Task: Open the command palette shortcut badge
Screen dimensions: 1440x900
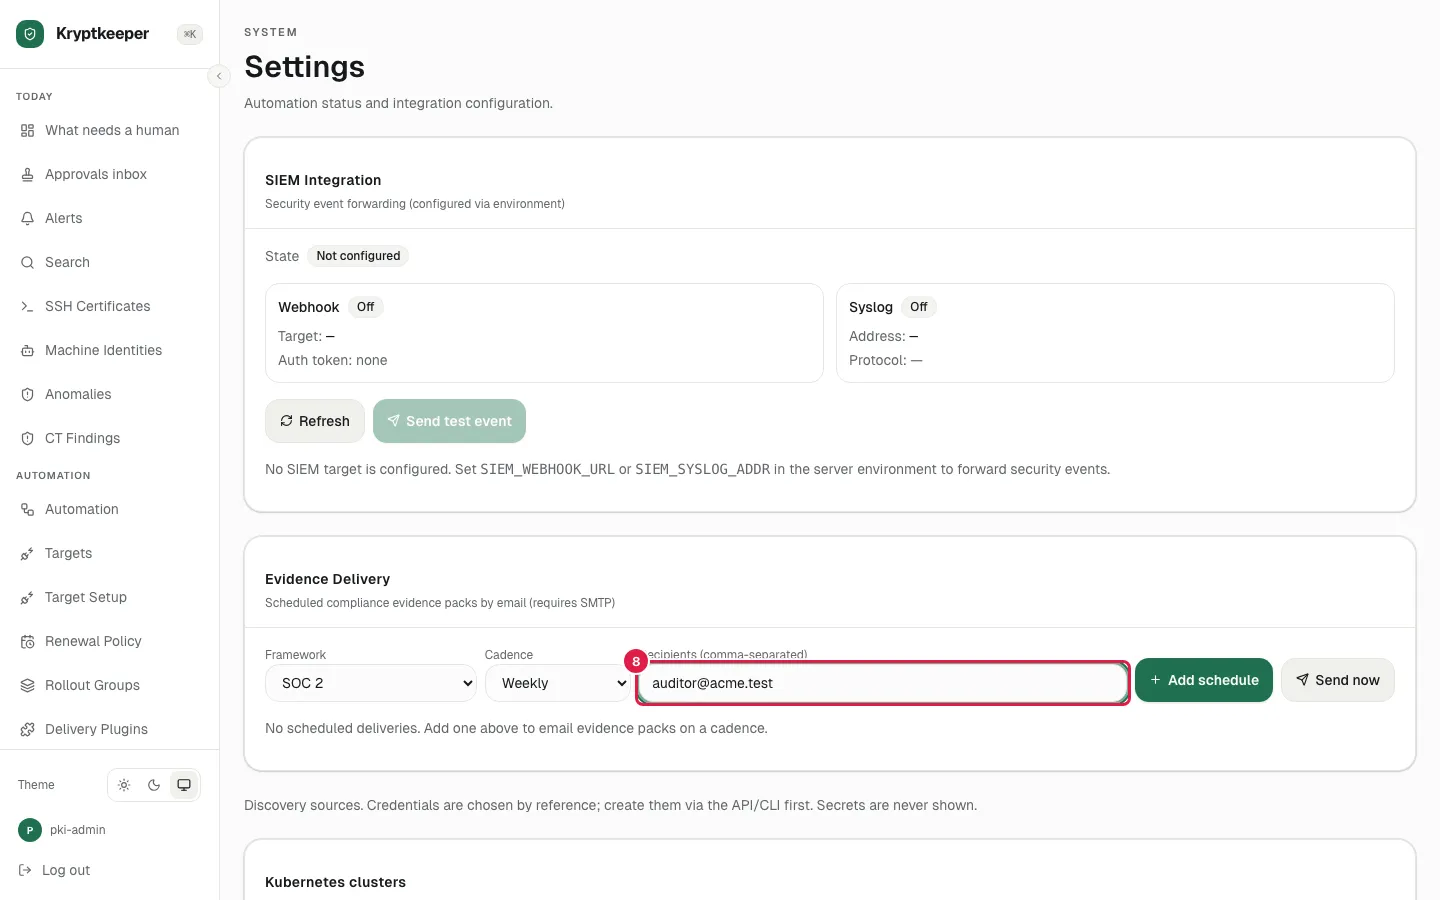Action: tap(190, 34)
